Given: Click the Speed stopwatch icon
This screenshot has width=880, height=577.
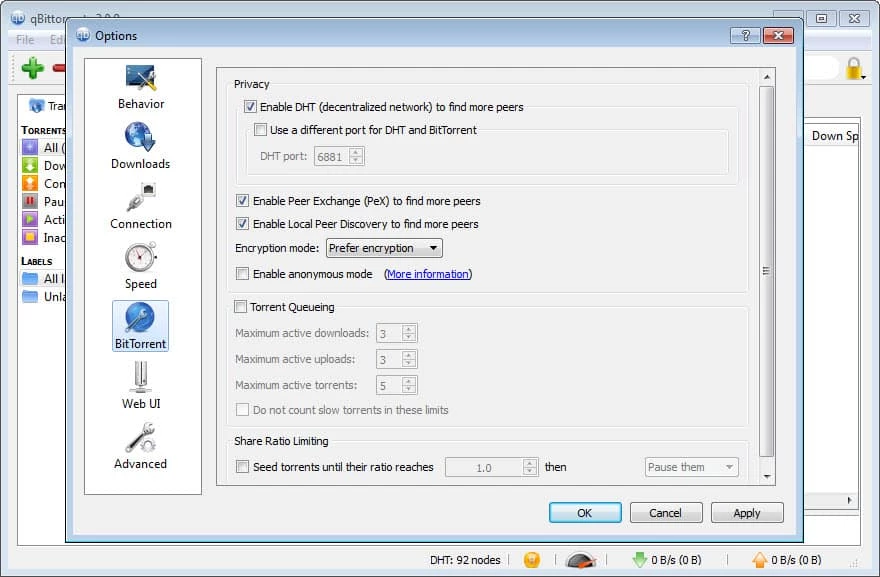Looking at the screenshot, I should 141,258.
